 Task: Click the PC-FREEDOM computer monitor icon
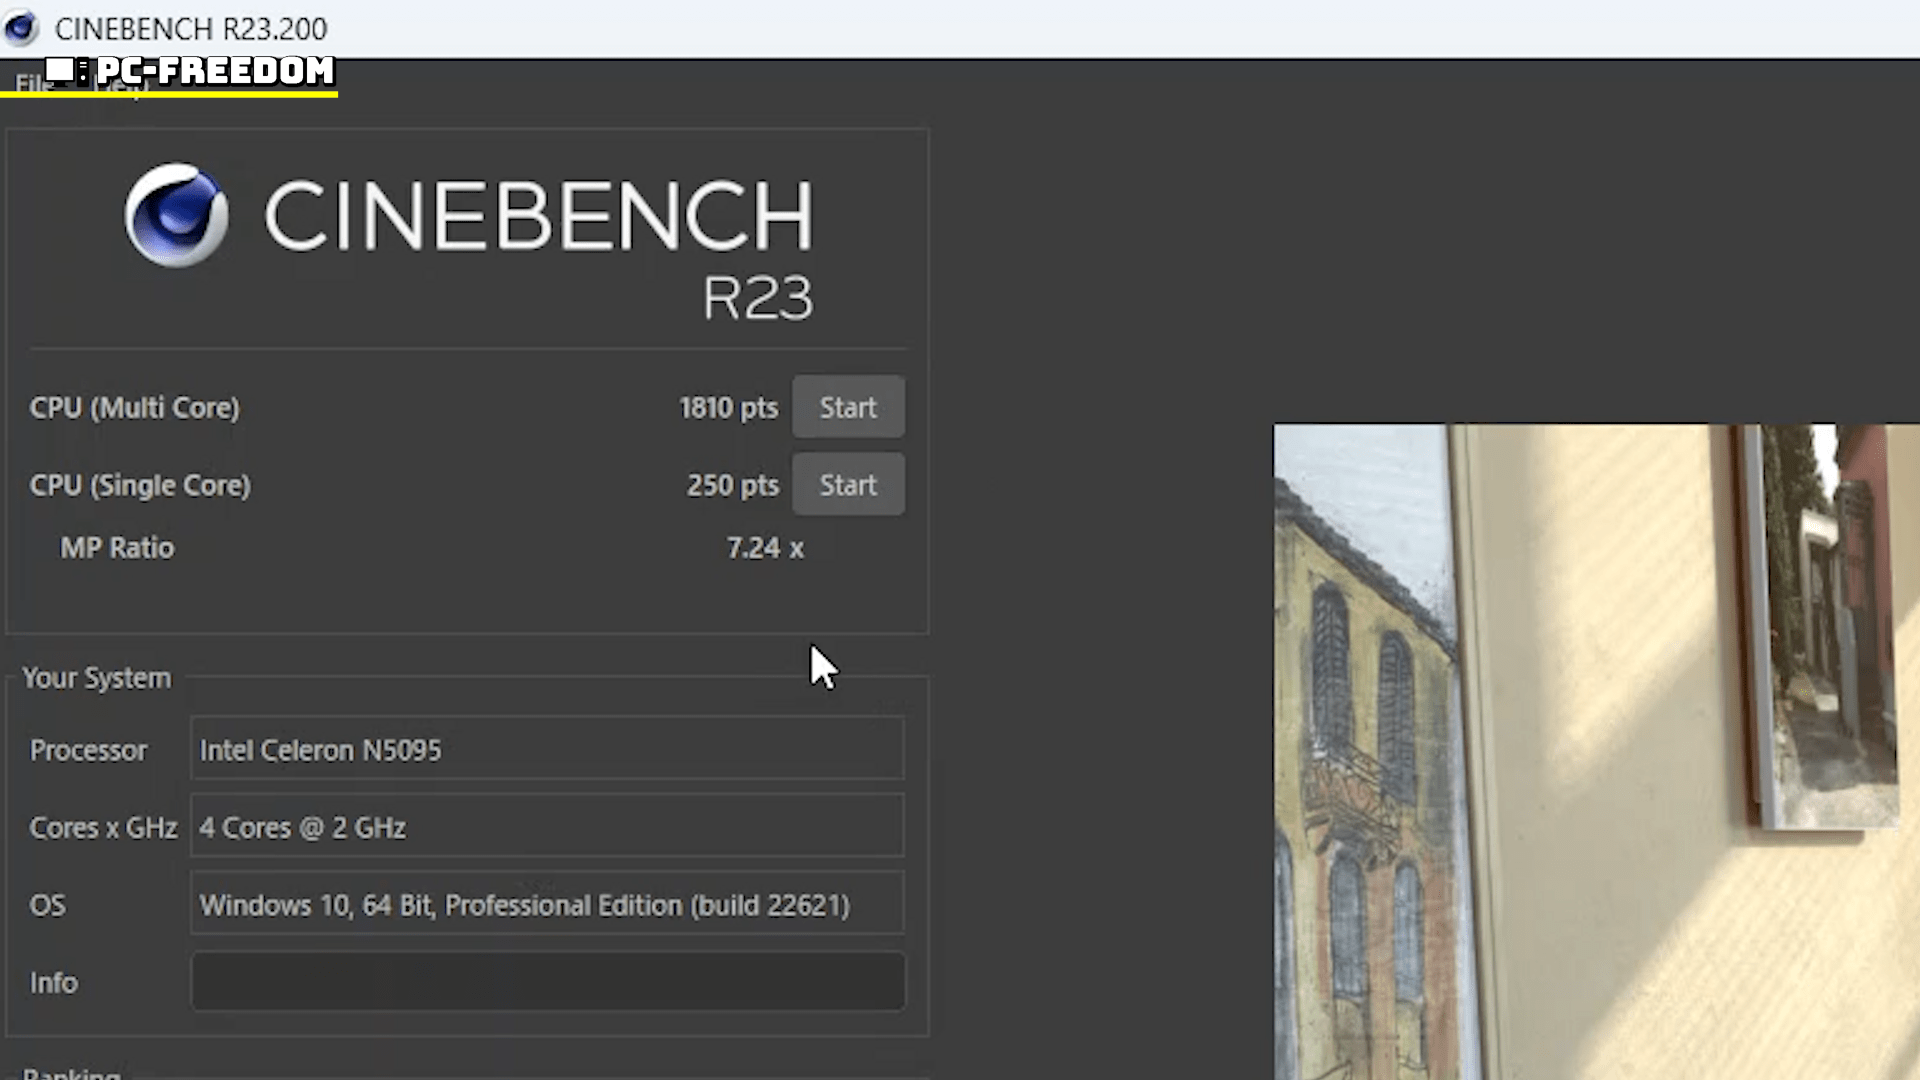(x=62, y=70)
